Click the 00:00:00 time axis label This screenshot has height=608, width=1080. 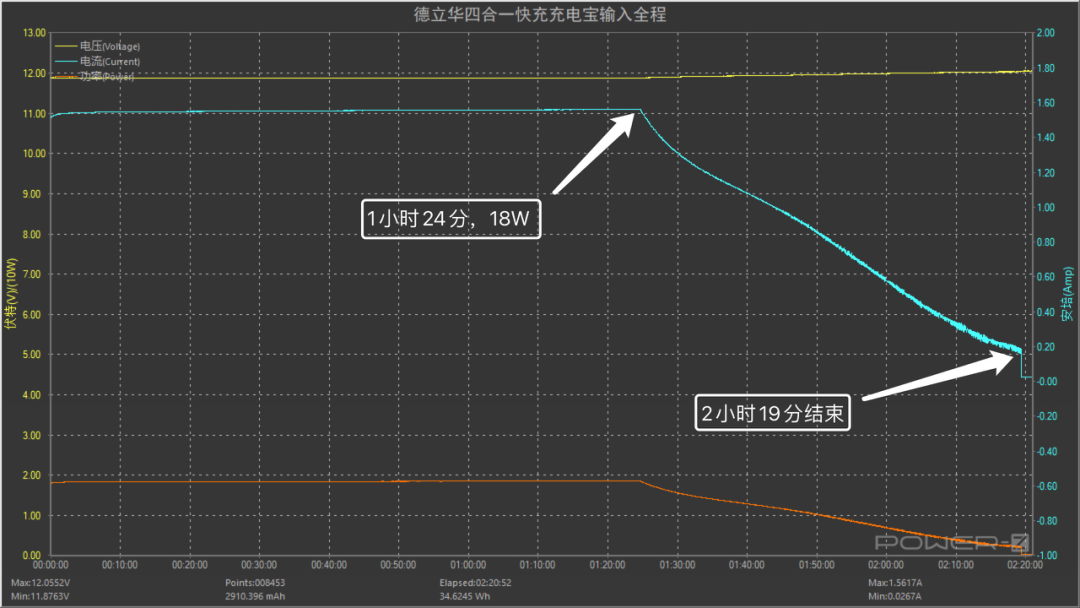(51, 565)
